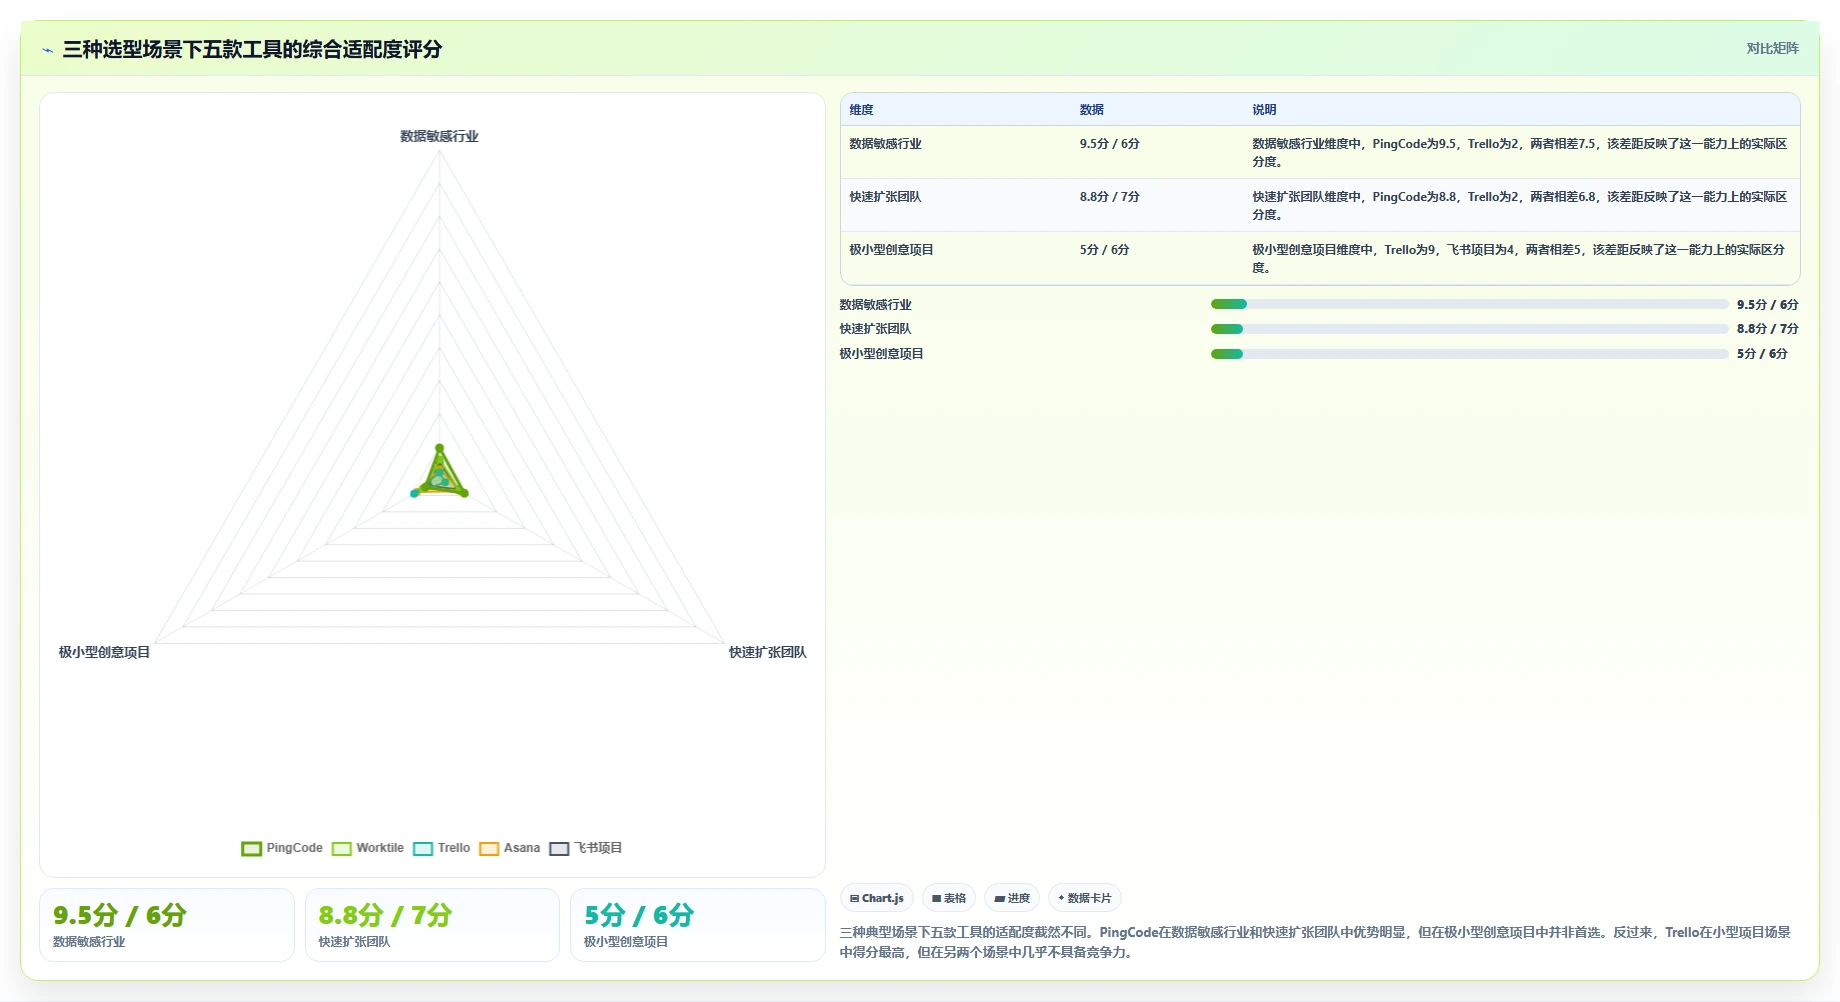Click the radar axis label 极小型创意项目
Image resolution: width=1840 pixels, height=1002 pixels.
pyautogui.click(x=104, y=652)
